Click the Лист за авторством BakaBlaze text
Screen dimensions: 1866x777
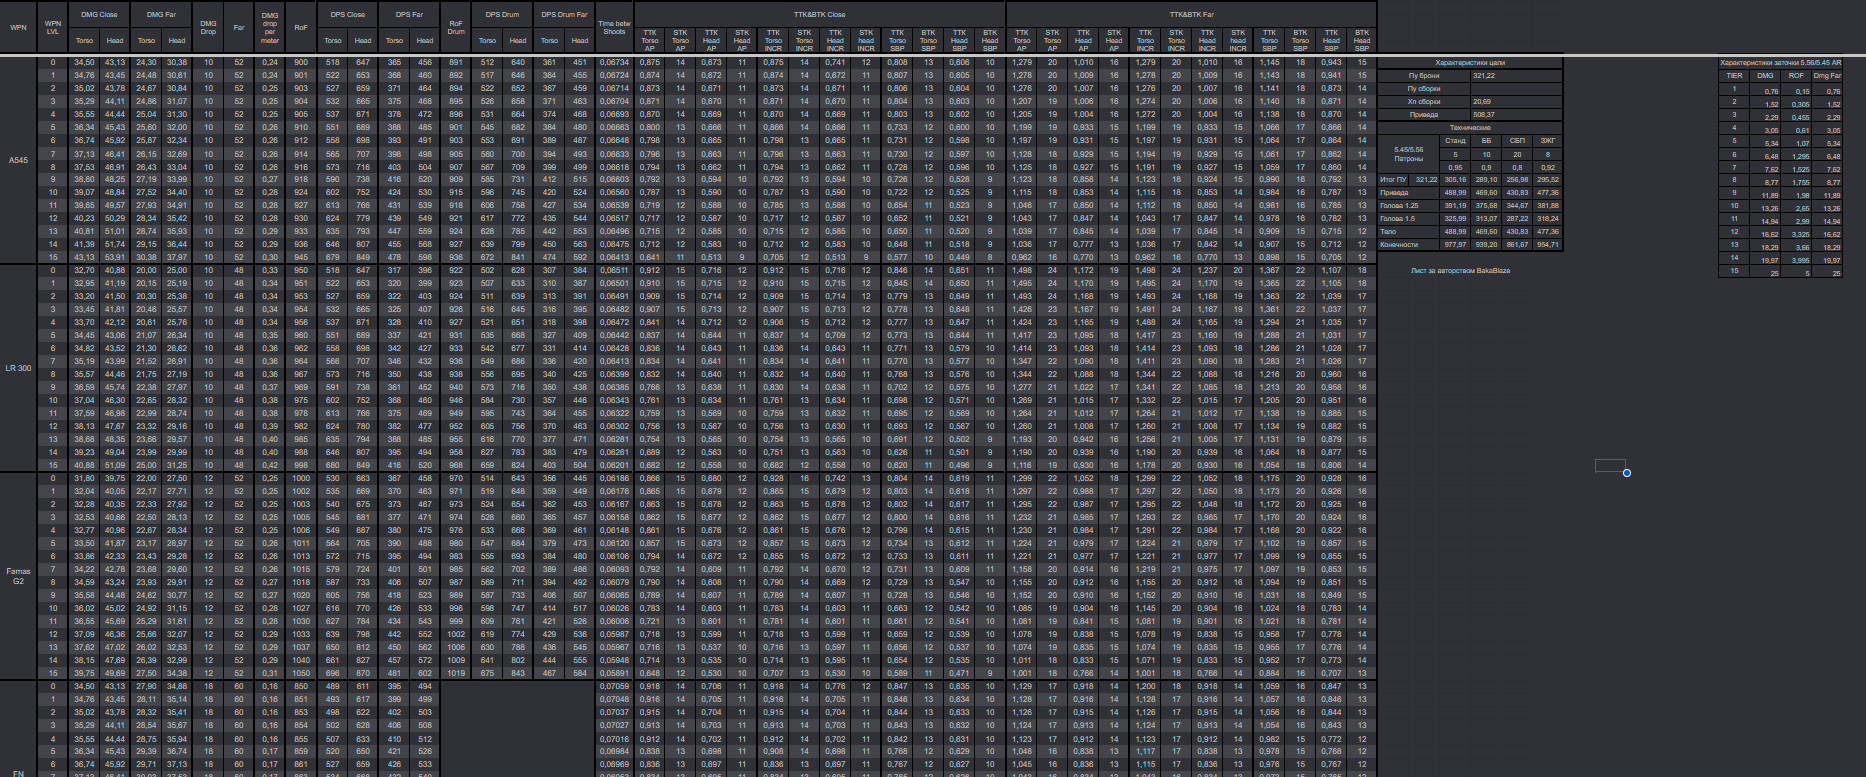pyautogui.click(x=1460, y=271)
